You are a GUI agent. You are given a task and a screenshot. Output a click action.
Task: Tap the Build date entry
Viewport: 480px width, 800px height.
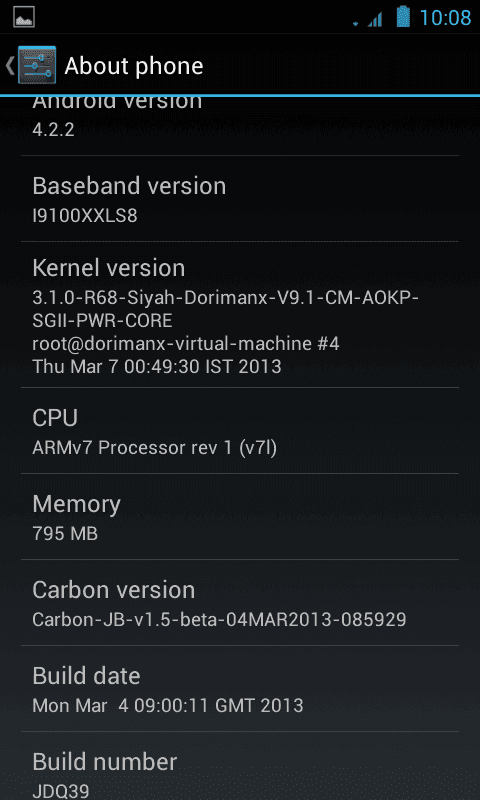coord(240,688)
